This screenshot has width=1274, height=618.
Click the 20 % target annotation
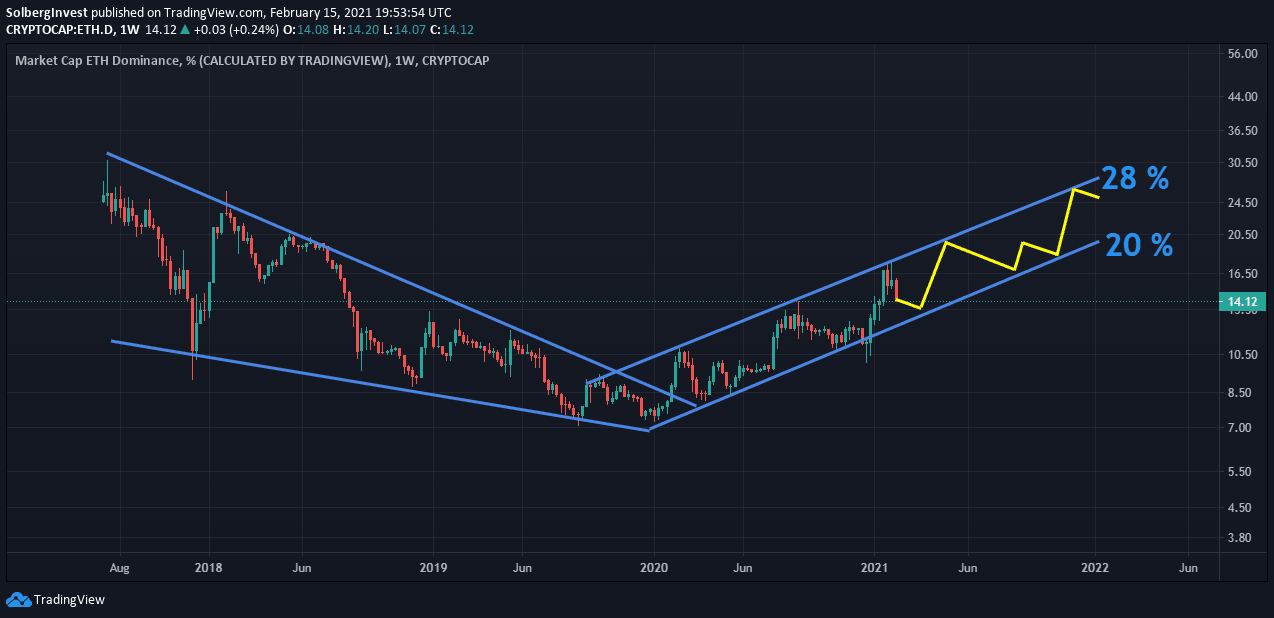pyautogui.click(x=1139, y=245)
